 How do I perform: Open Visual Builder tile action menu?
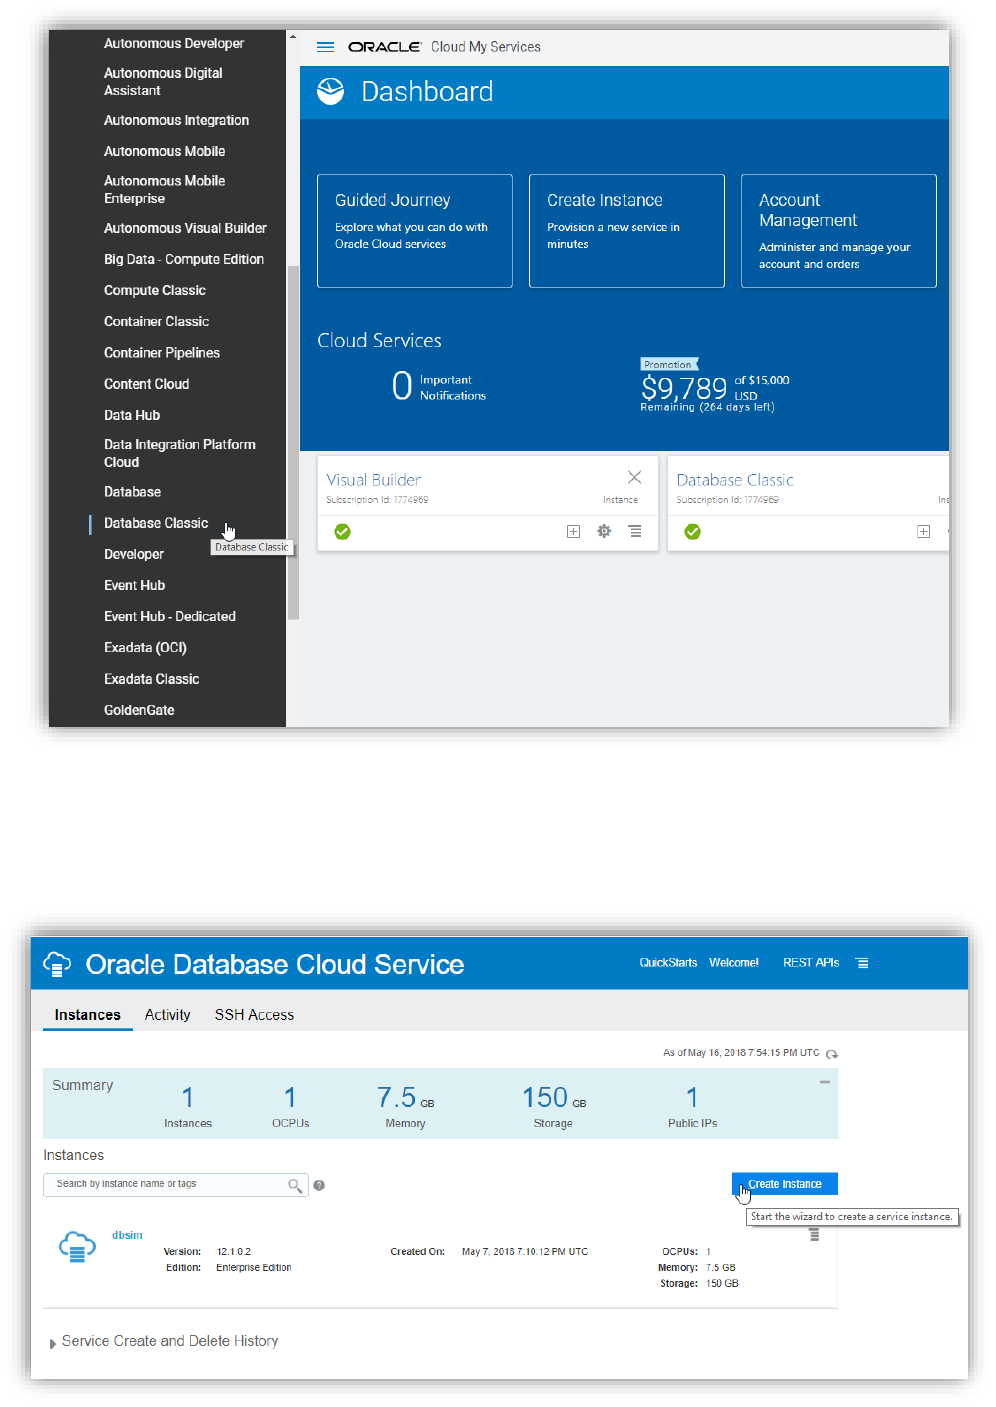(x=635, y=531)
